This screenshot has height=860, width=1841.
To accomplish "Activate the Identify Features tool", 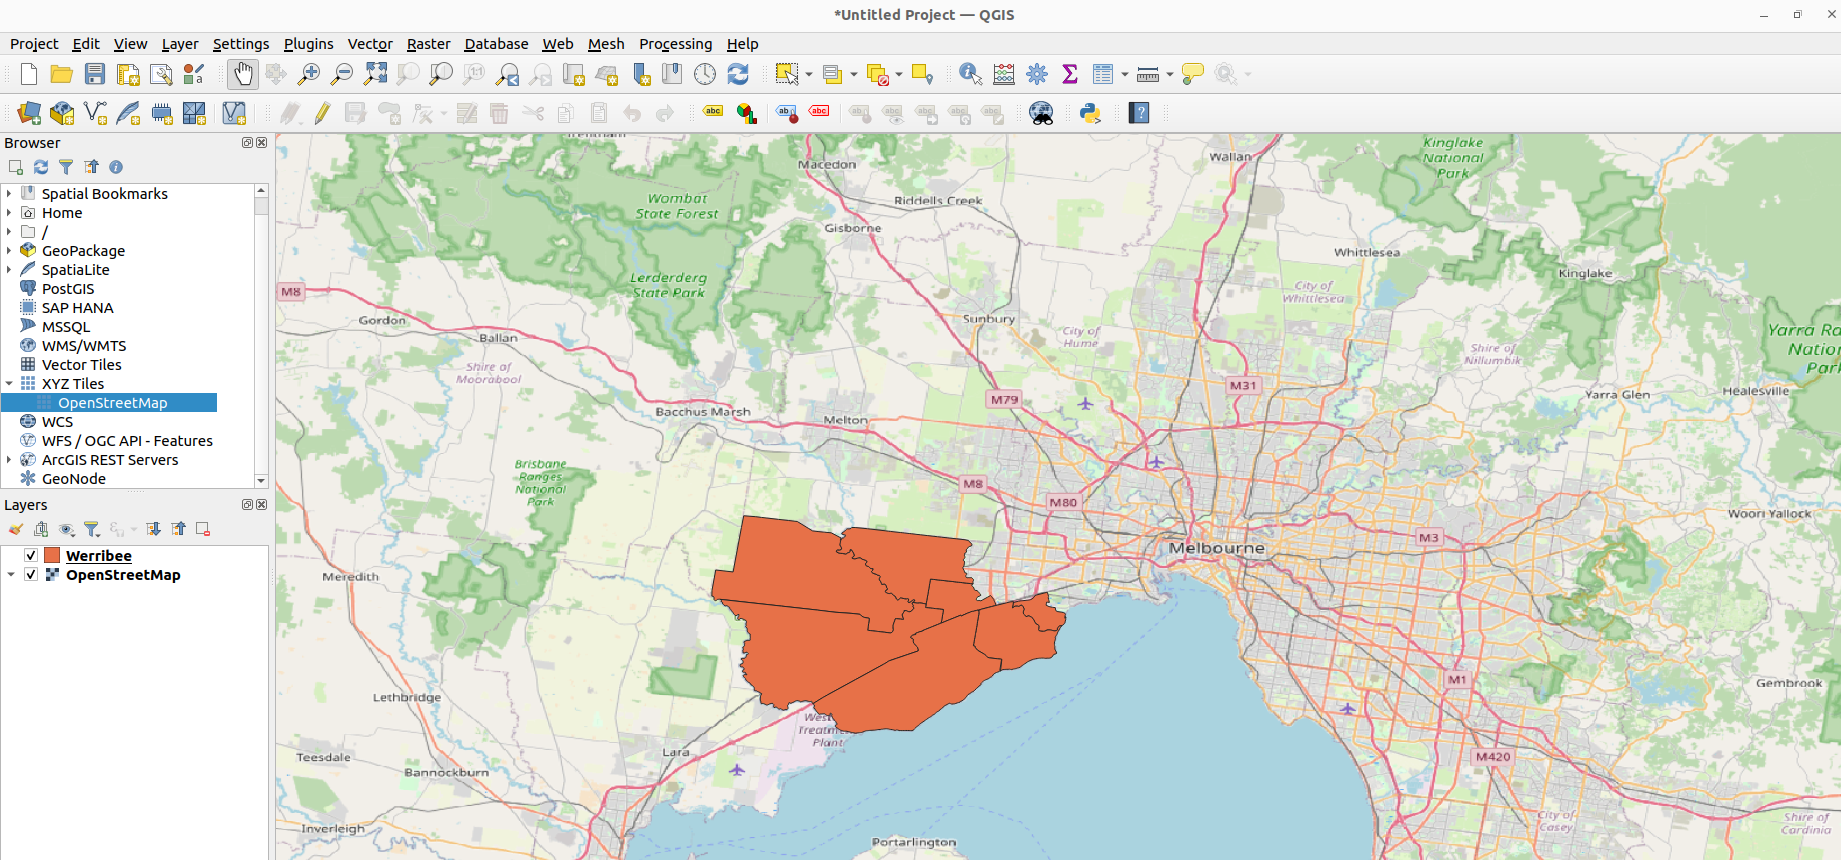I will [969, 74].
